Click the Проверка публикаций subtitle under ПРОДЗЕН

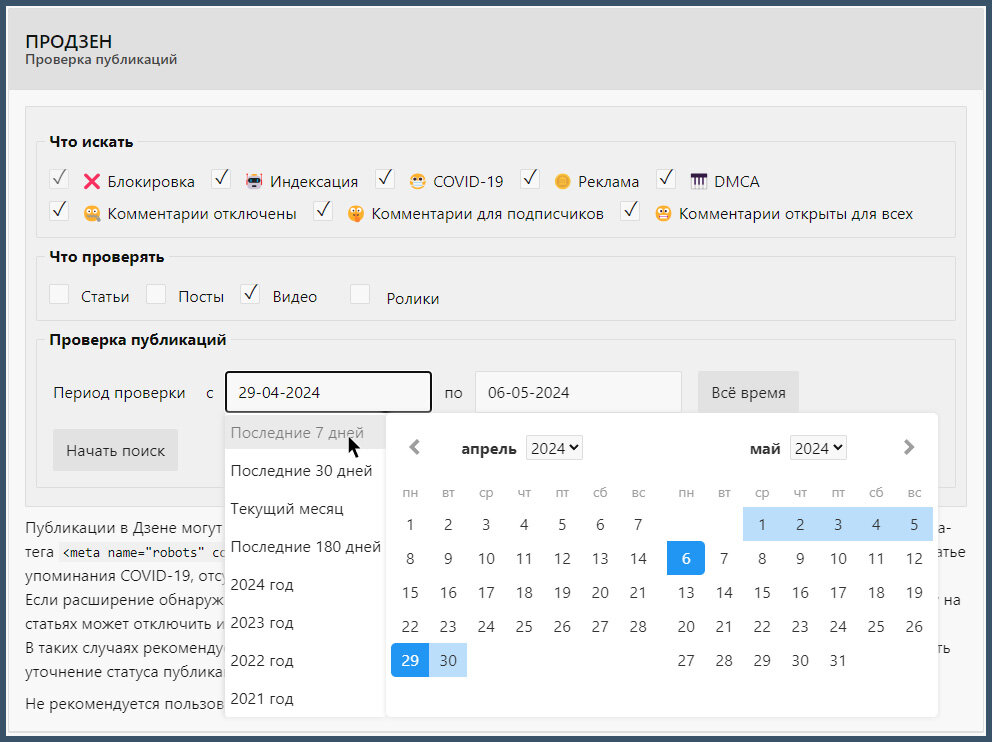(x=101, y=59)
